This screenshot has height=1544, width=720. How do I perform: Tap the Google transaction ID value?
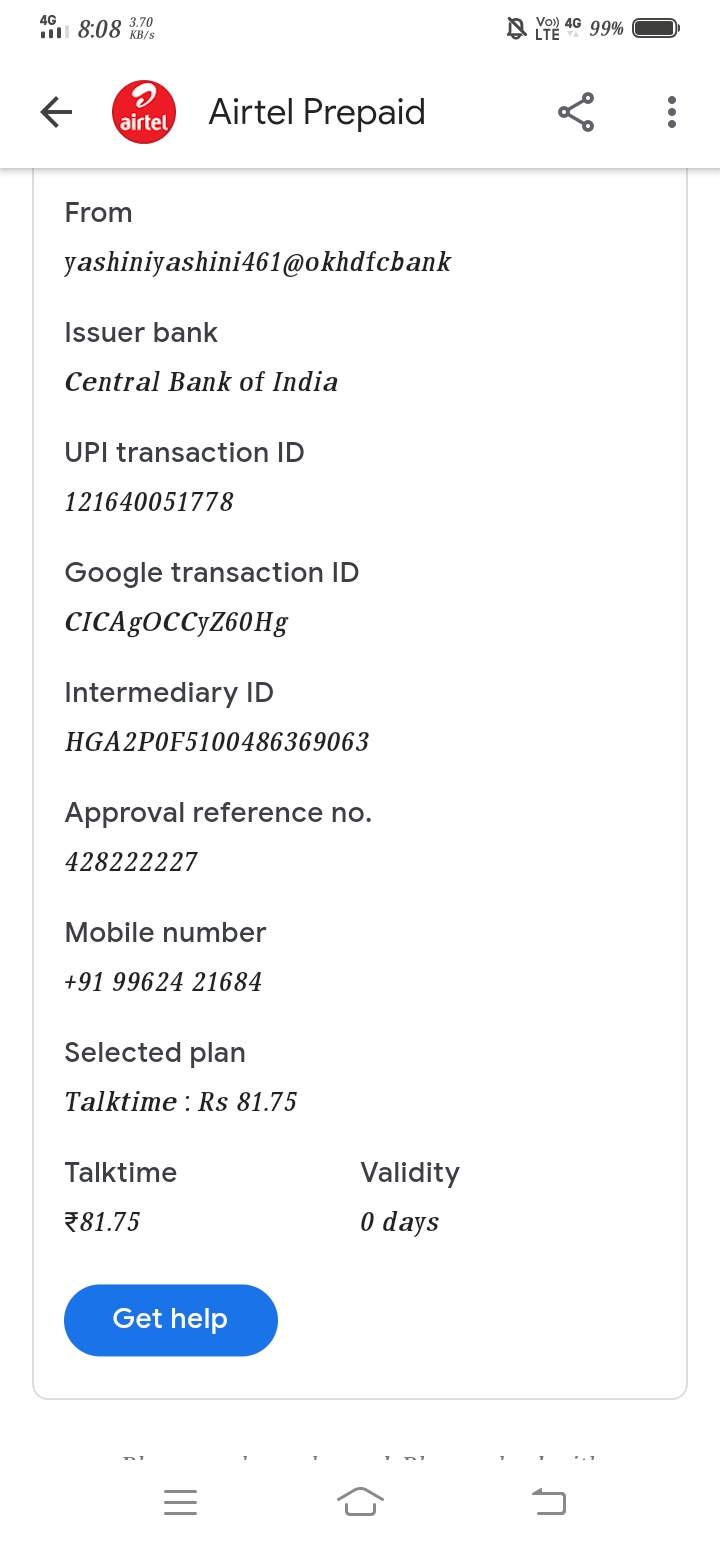pyautogui.click(x=176, y=622)
